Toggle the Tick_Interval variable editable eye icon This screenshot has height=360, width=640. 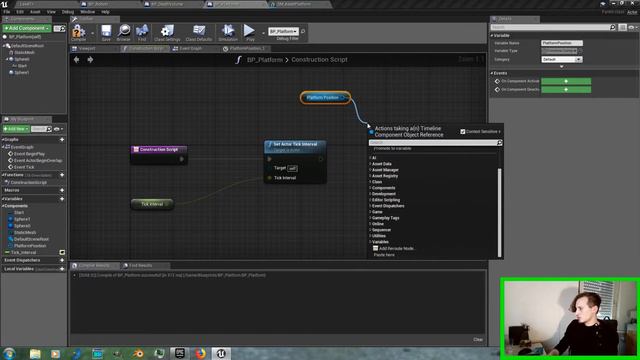(x=62, y=253)
